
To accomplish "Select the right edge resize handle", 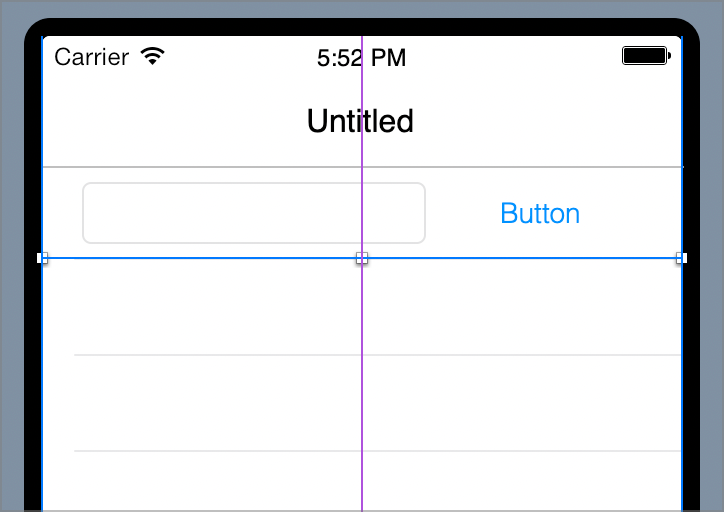I will (x=681, y=258).
